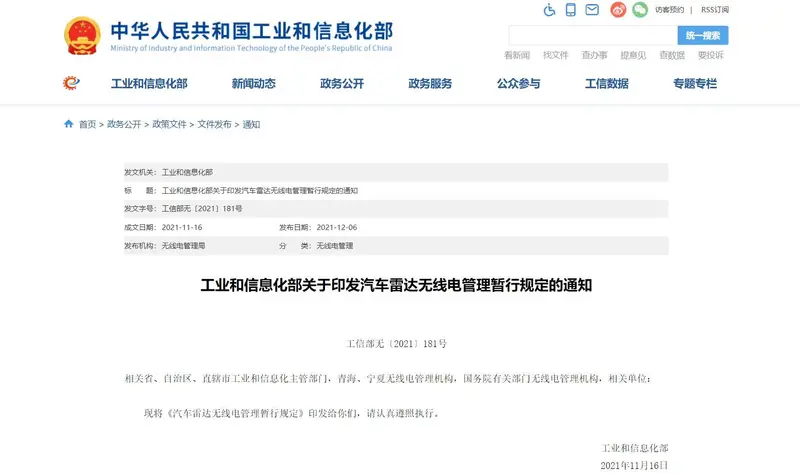The width and height of the screenshot is (800, 474).
Task: Click the 分类 value 无线电管理
Action: 335,245
